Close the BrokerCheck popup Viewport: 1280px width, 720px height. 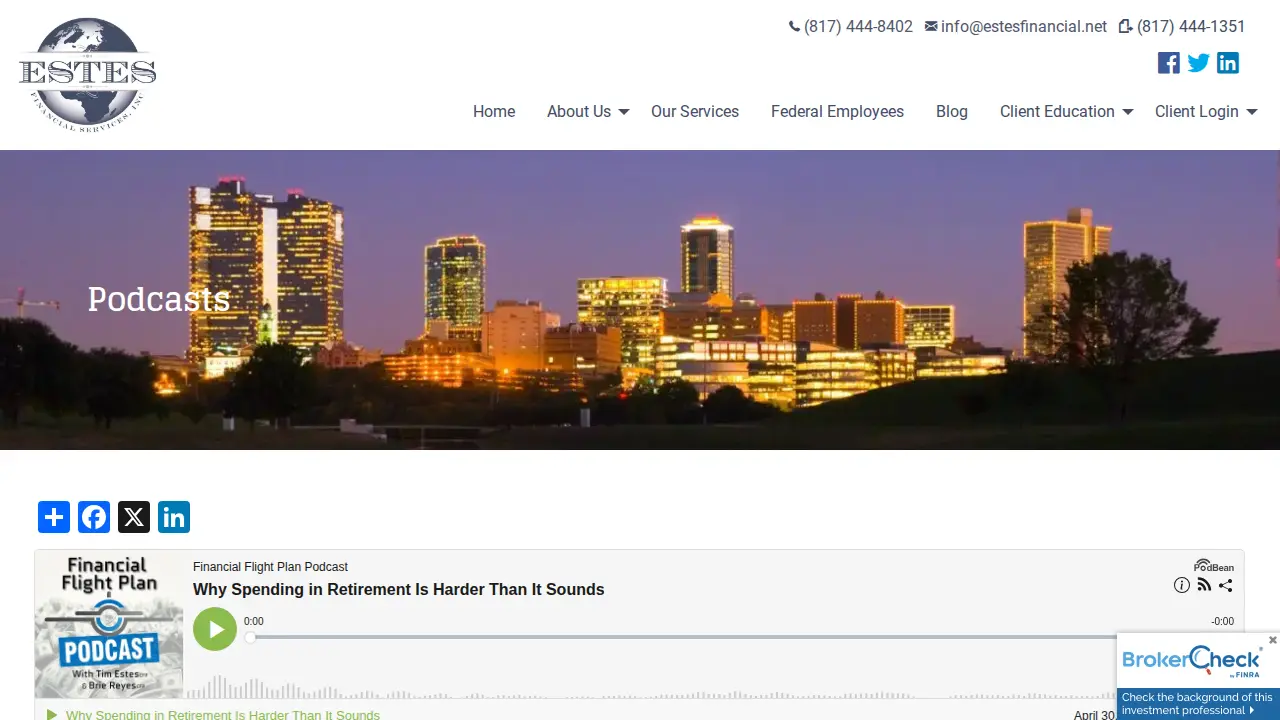(1272, 640)
